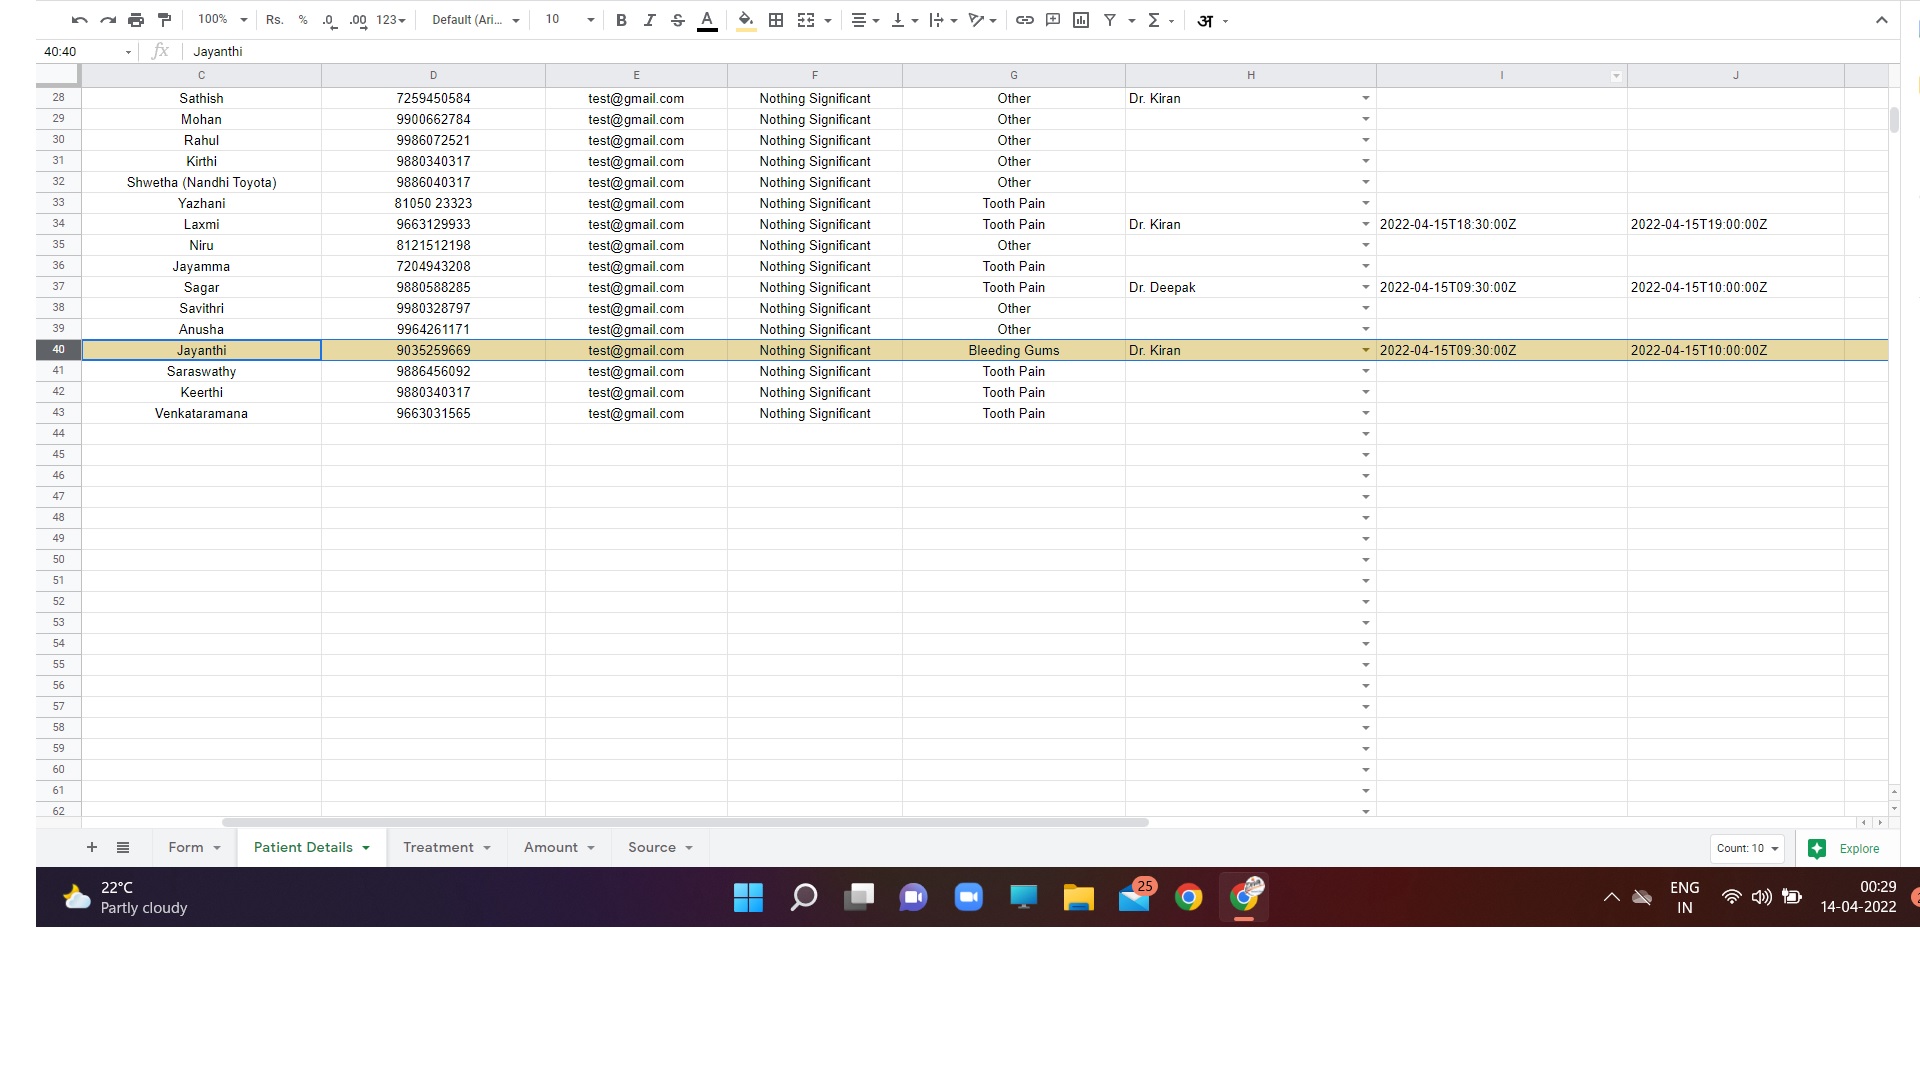
Task: Open doctor dropdown for Sagar row
Action: (1365, 287)
